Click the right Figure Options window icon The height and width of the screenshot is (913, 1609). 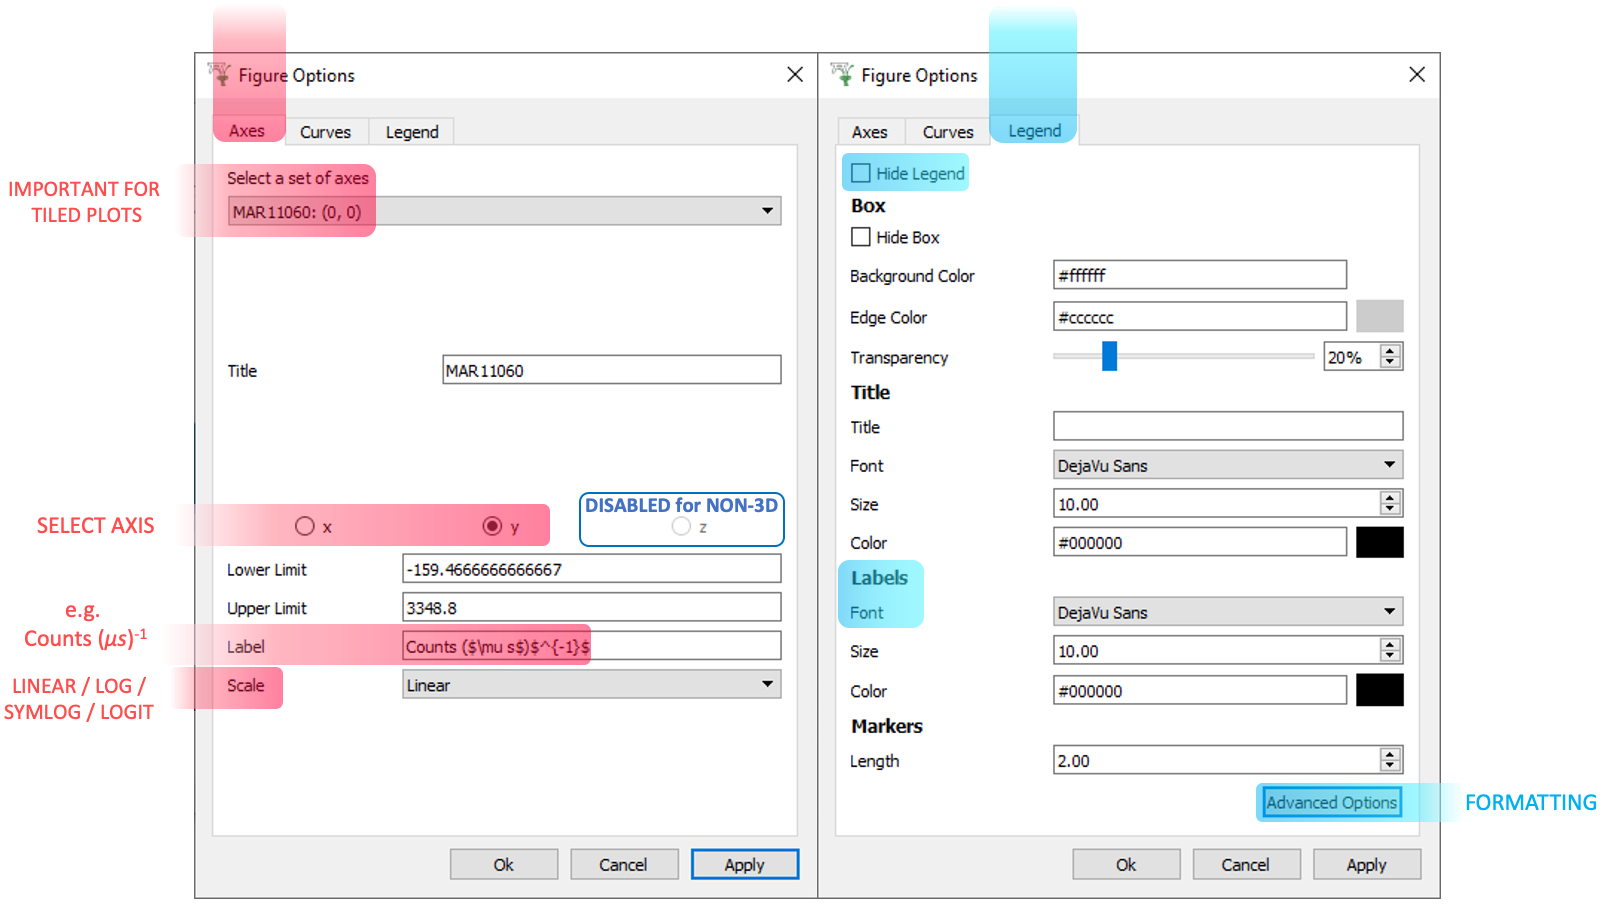843,74
